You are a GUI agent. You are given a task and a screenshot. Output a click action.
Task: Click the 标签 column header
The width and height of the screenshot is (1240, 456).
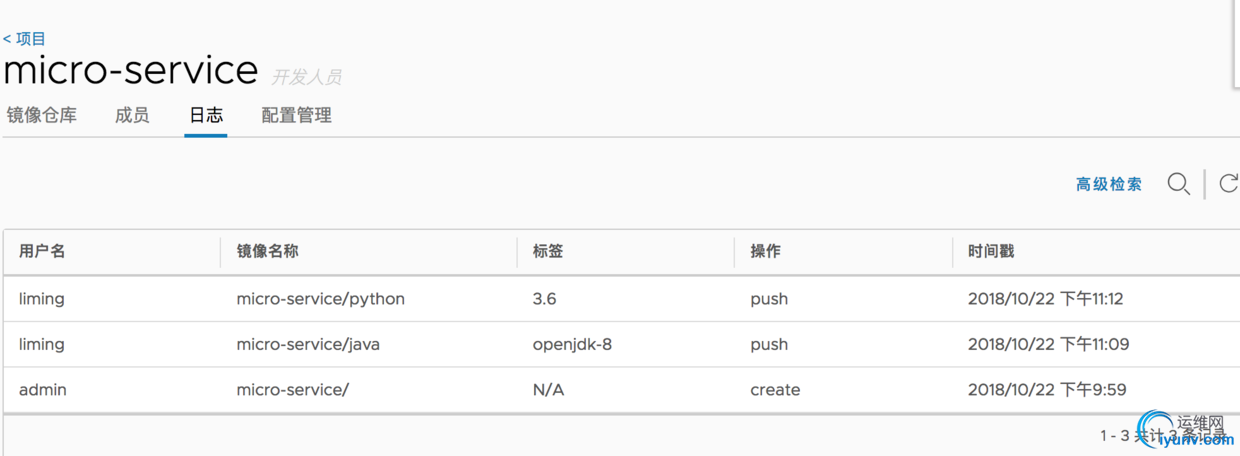(548, 251)
